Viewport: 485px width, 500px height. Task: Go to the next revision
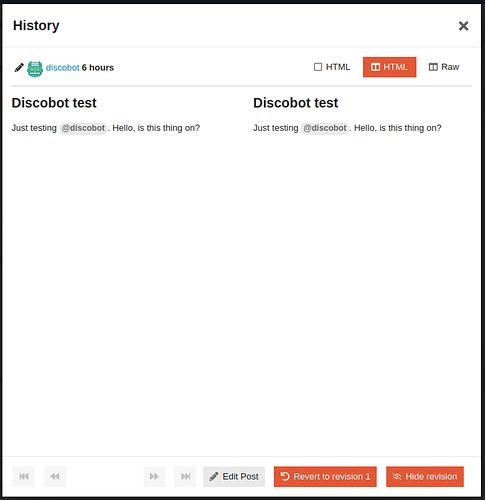pyautogui.click(x=154, y=476)
